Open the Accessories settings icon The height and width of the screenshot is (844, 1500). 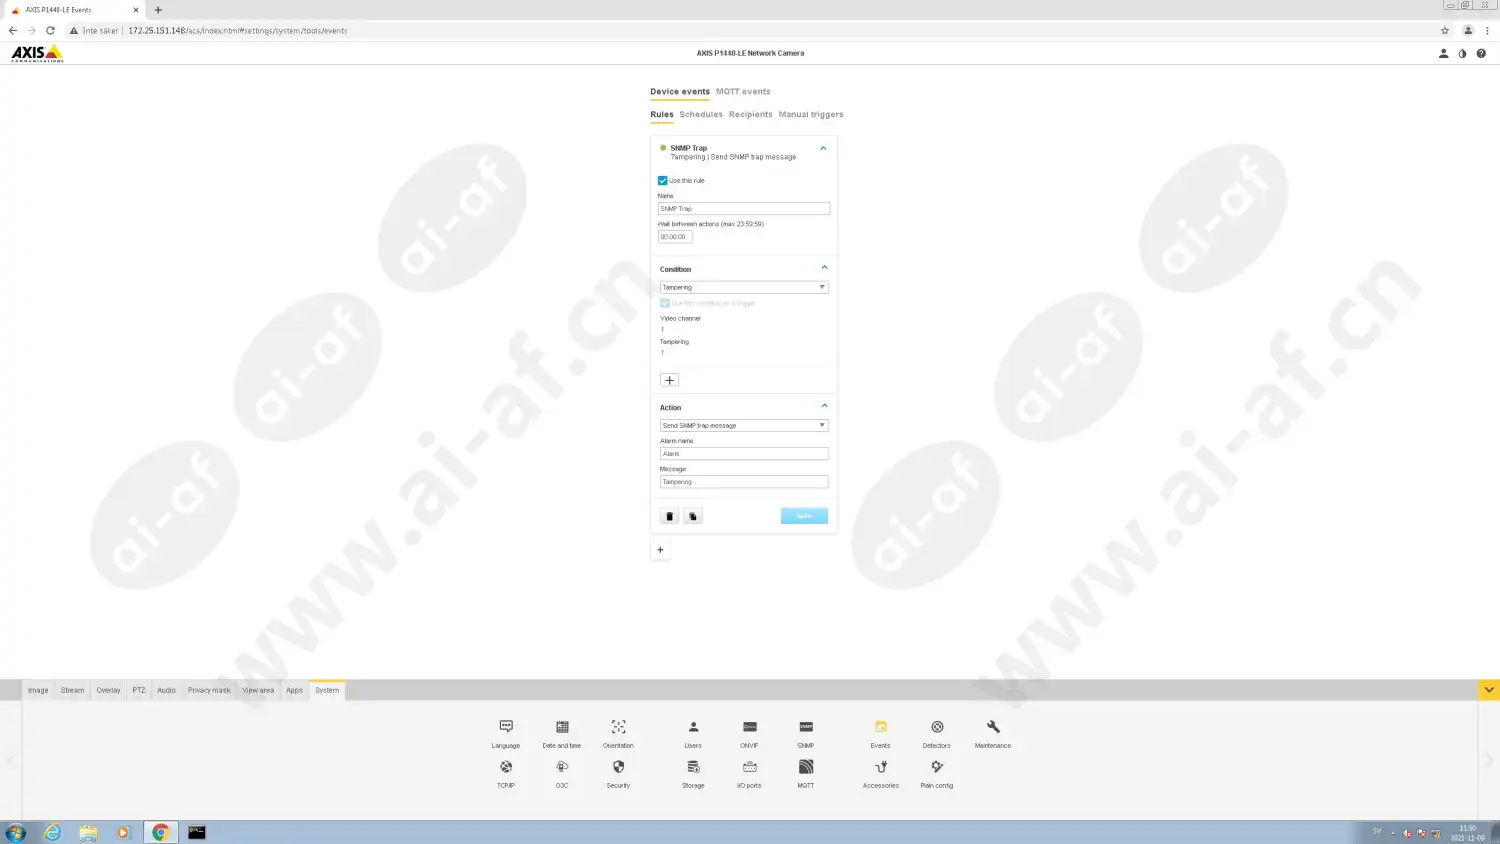881,767
